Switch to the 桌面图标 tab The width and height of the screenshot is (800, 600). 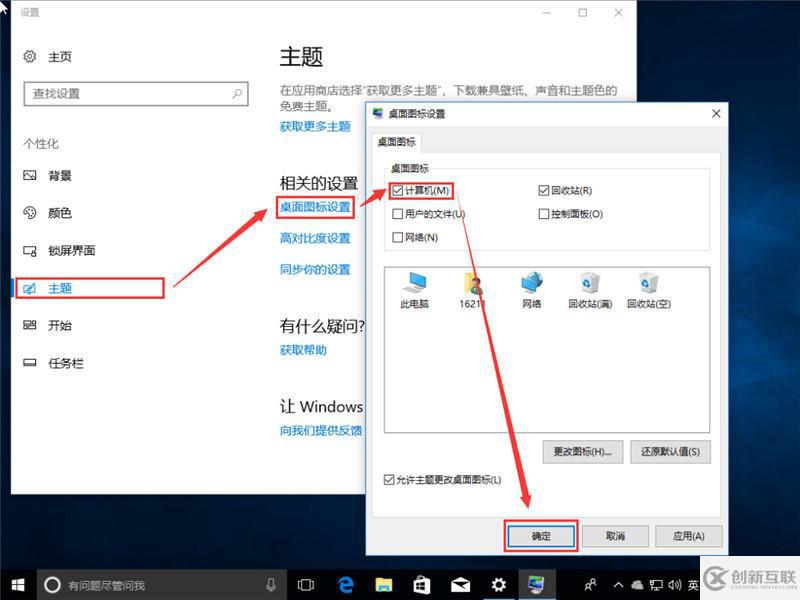coord(397,141)
